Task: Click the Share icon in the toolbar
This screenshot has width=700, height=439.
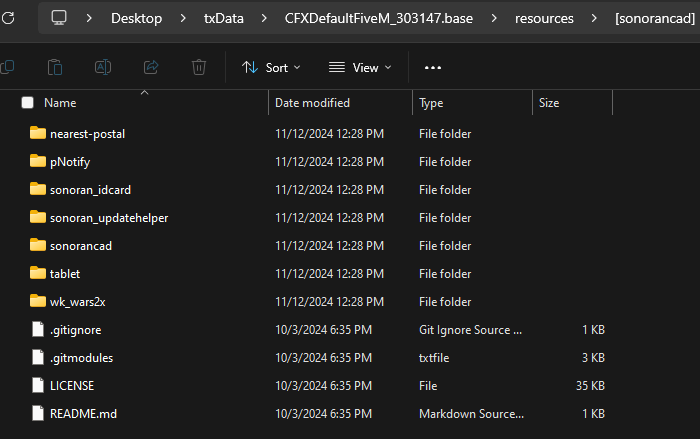Action: click(151, 67)
